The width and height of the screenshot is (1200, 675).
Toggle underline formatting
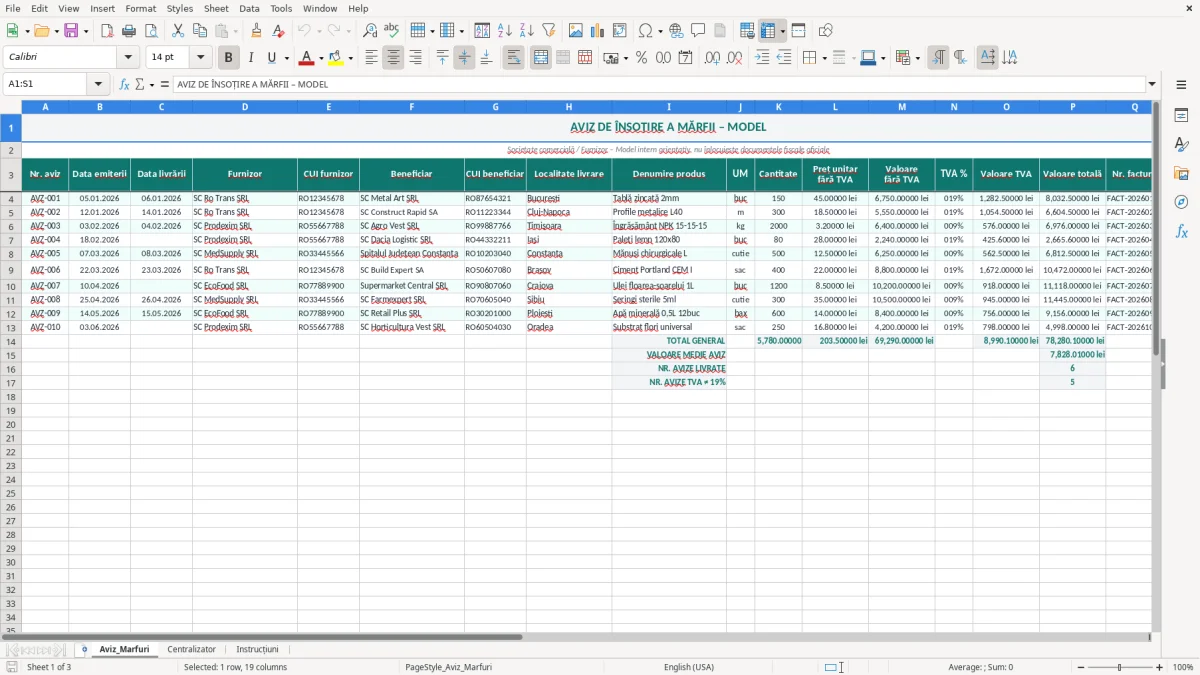click(x=272, y=58)
